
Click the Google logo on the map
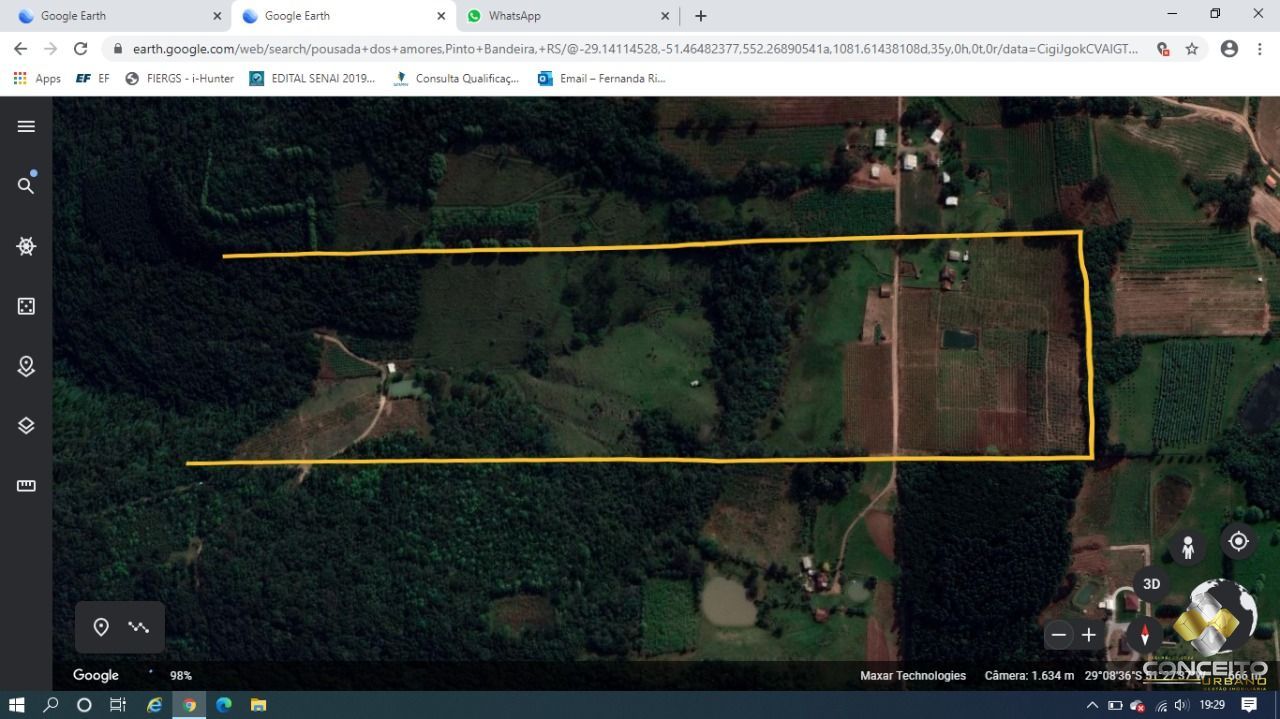[x=96, y=675]
